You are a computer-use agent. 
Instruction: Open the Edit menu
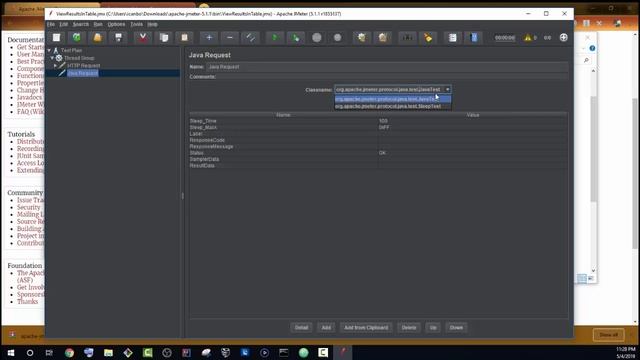pos(64,24)
